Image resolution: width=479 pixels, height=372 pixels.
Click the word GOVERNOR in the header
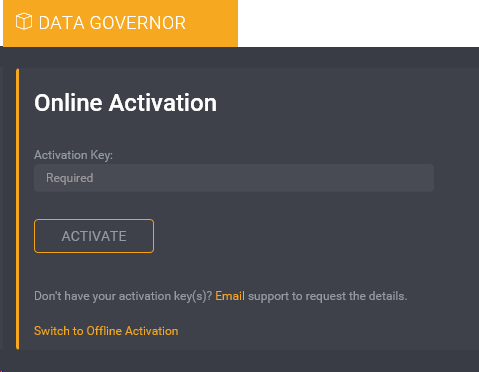tap(137, 23)
